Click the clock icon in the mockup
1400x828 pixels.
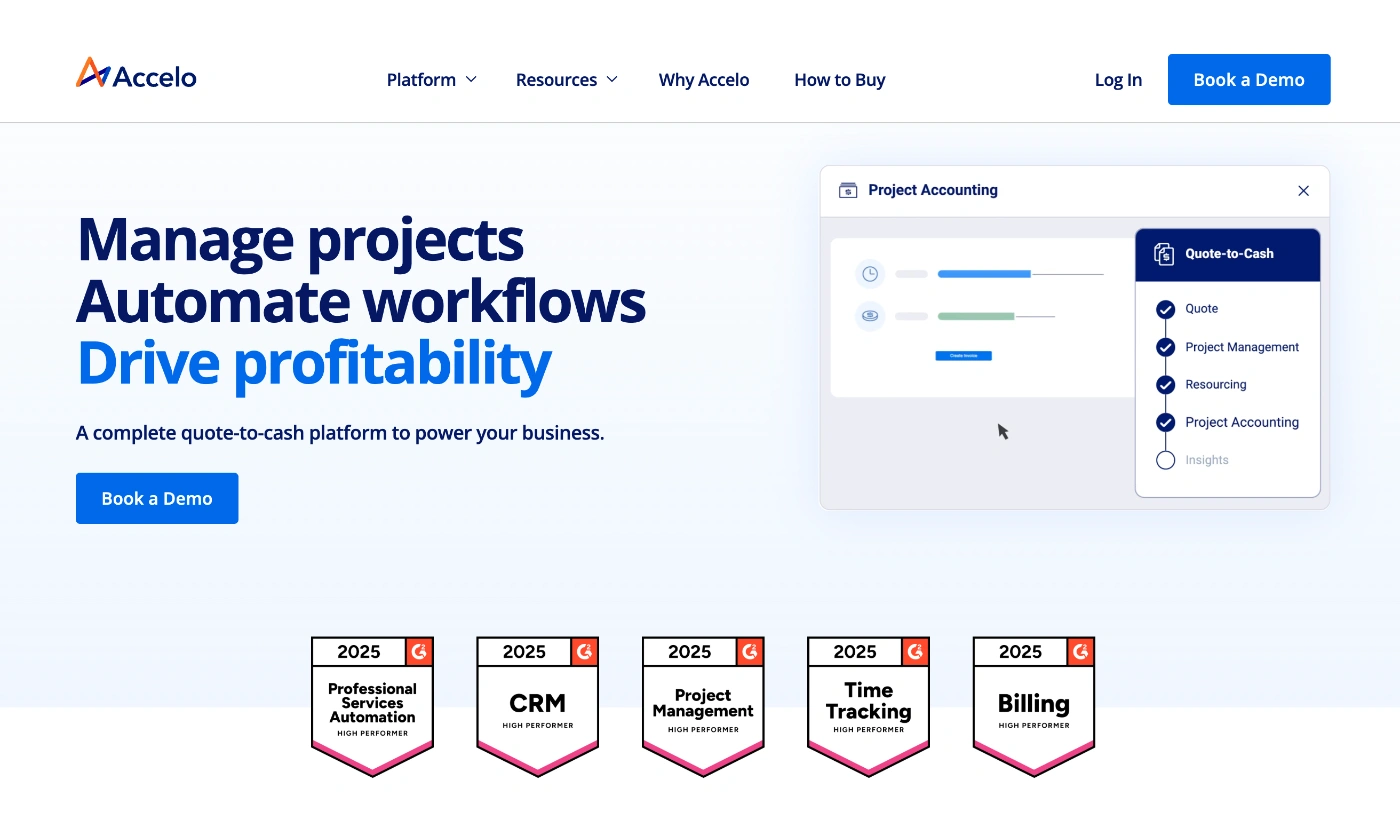tap(870, 273)
